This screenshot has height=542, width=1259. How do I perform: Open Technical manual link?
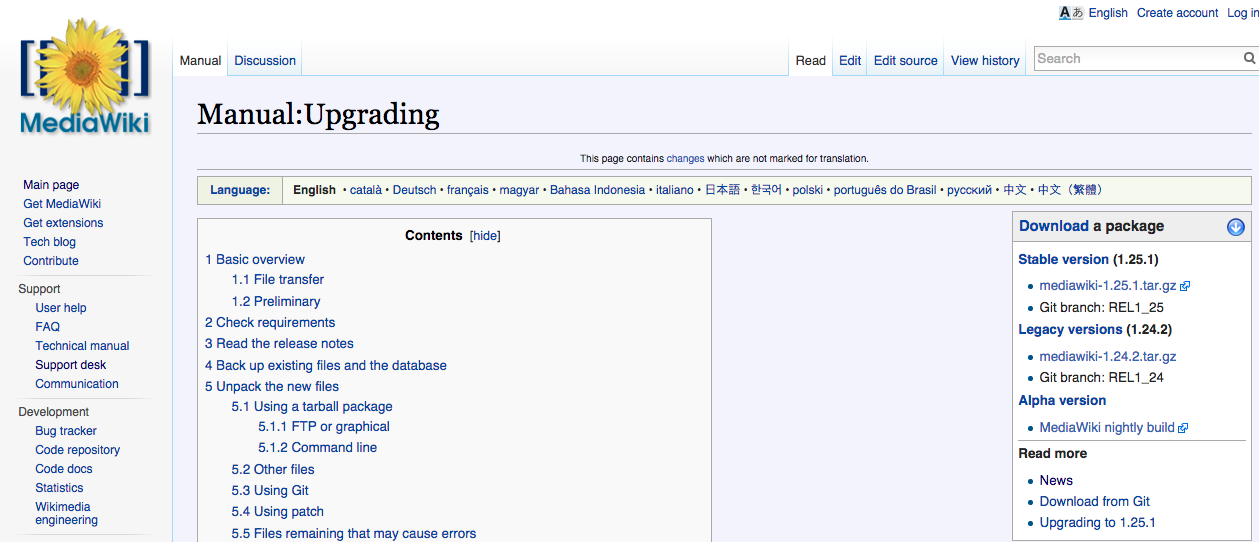point(82,346)
